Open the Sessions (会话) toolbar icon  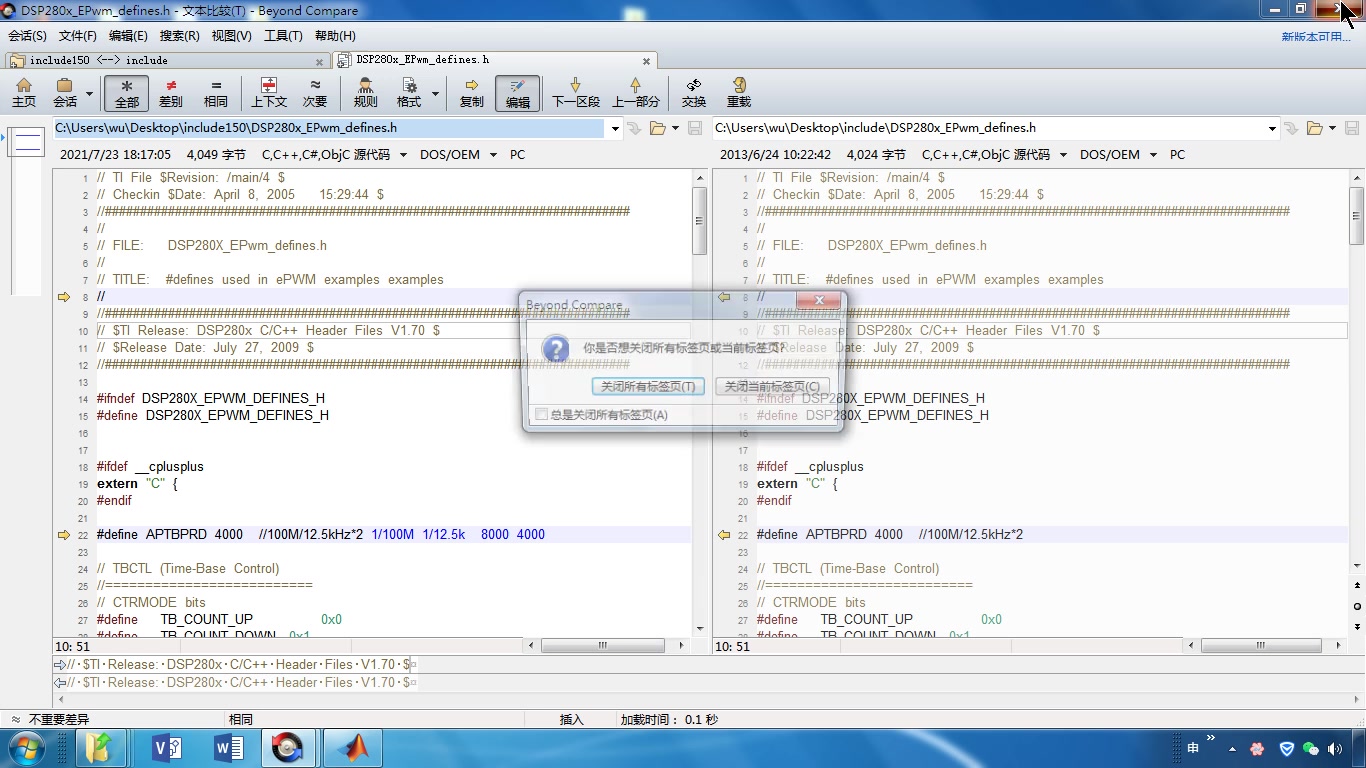[x=65, y=93]
